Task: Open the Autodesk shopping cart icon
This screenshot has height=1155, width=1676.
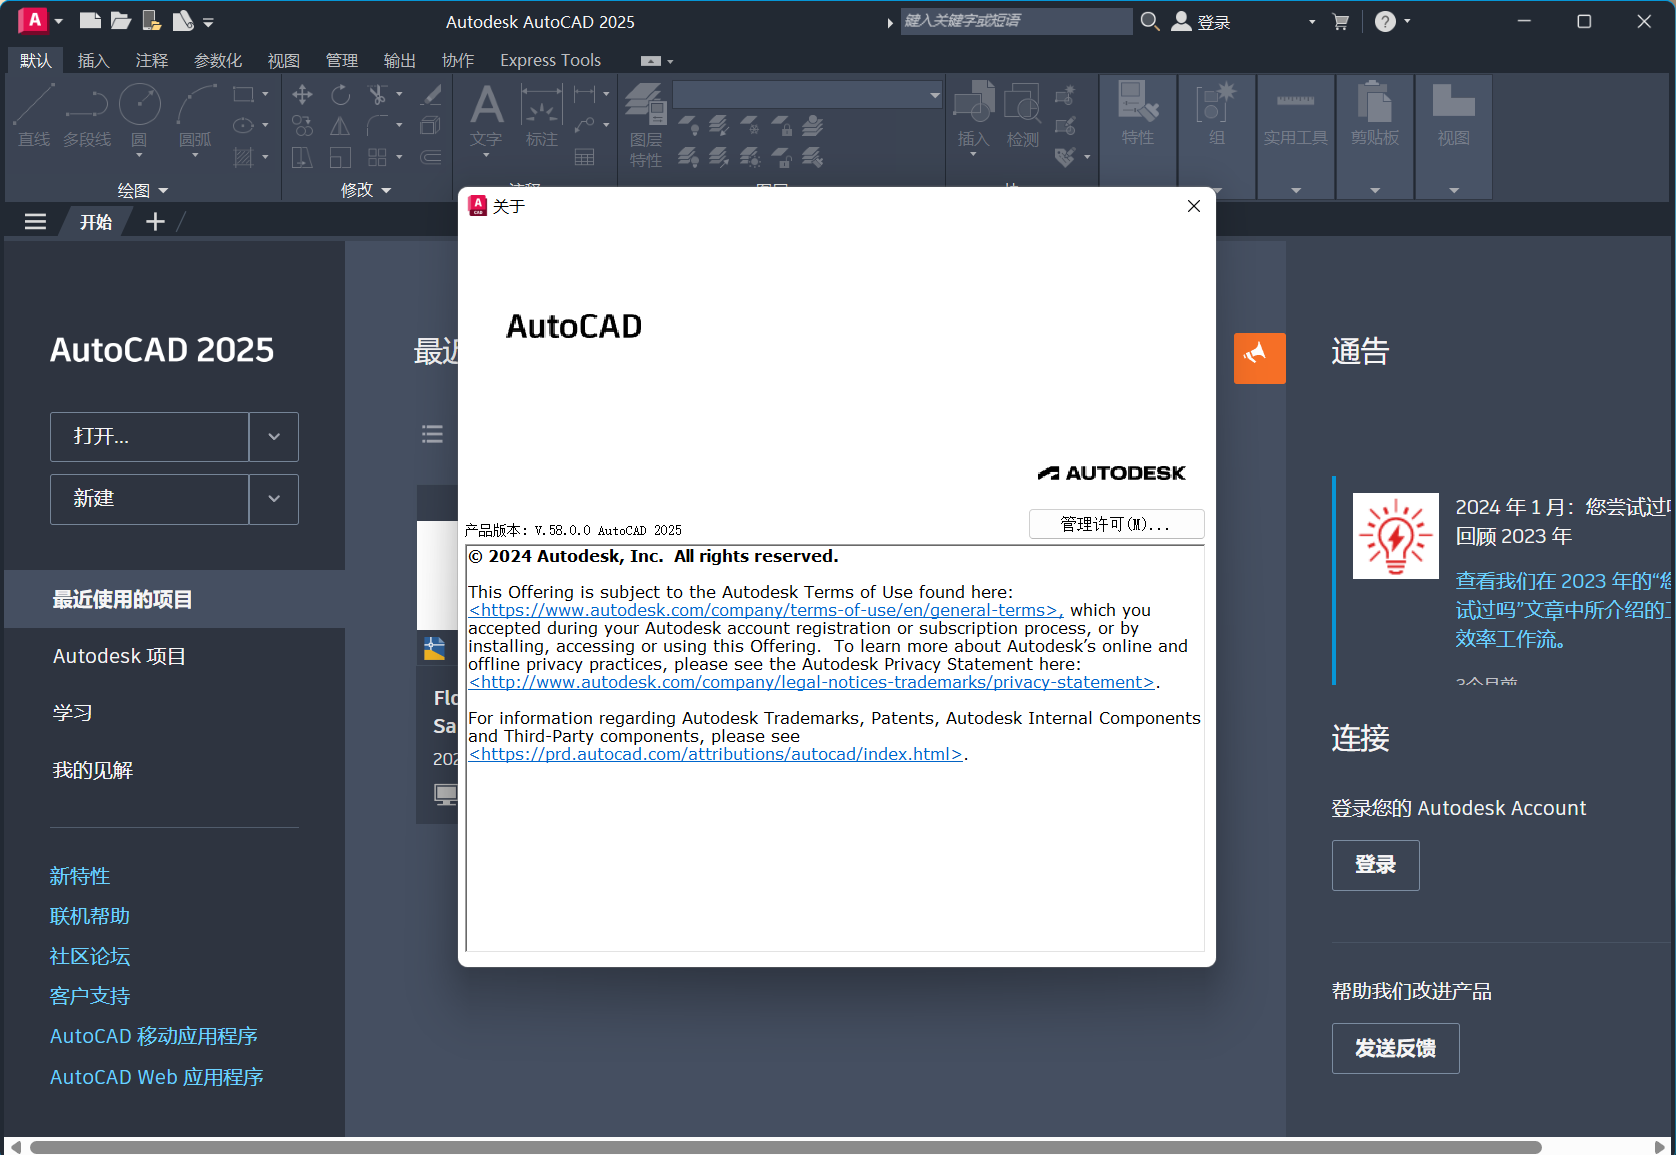Action: (1341, 21)
